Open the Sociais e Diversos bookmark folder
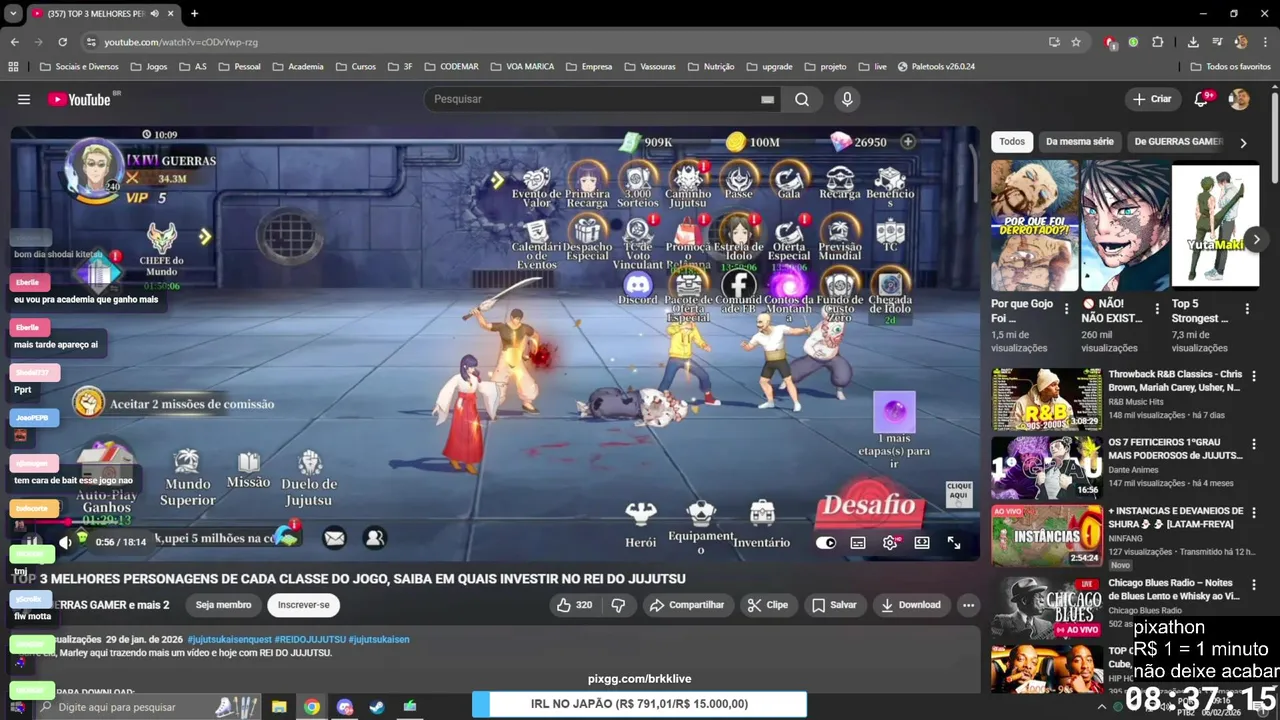Screen dimensions: 1280x720 click(x=79, y=67)
